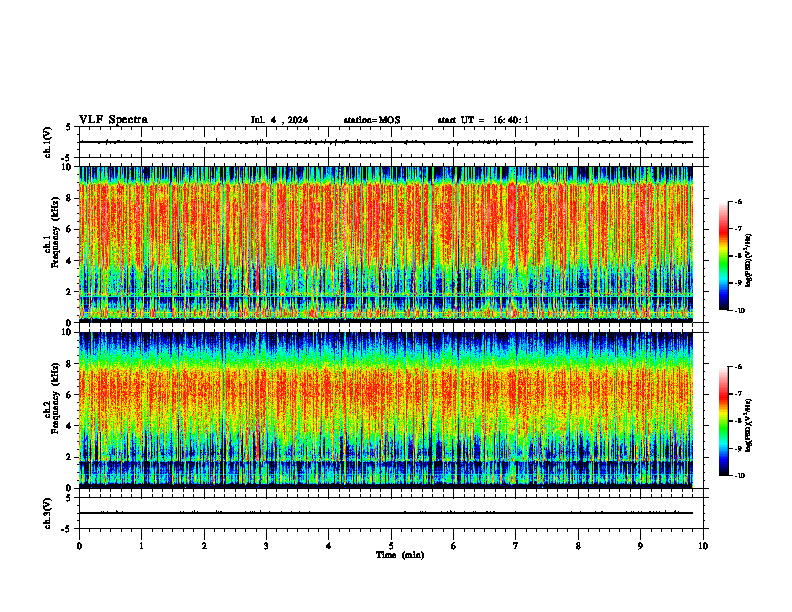Click time-axis tick label '6'
Screen dimensions: 792x612
[x=454, y=546]
